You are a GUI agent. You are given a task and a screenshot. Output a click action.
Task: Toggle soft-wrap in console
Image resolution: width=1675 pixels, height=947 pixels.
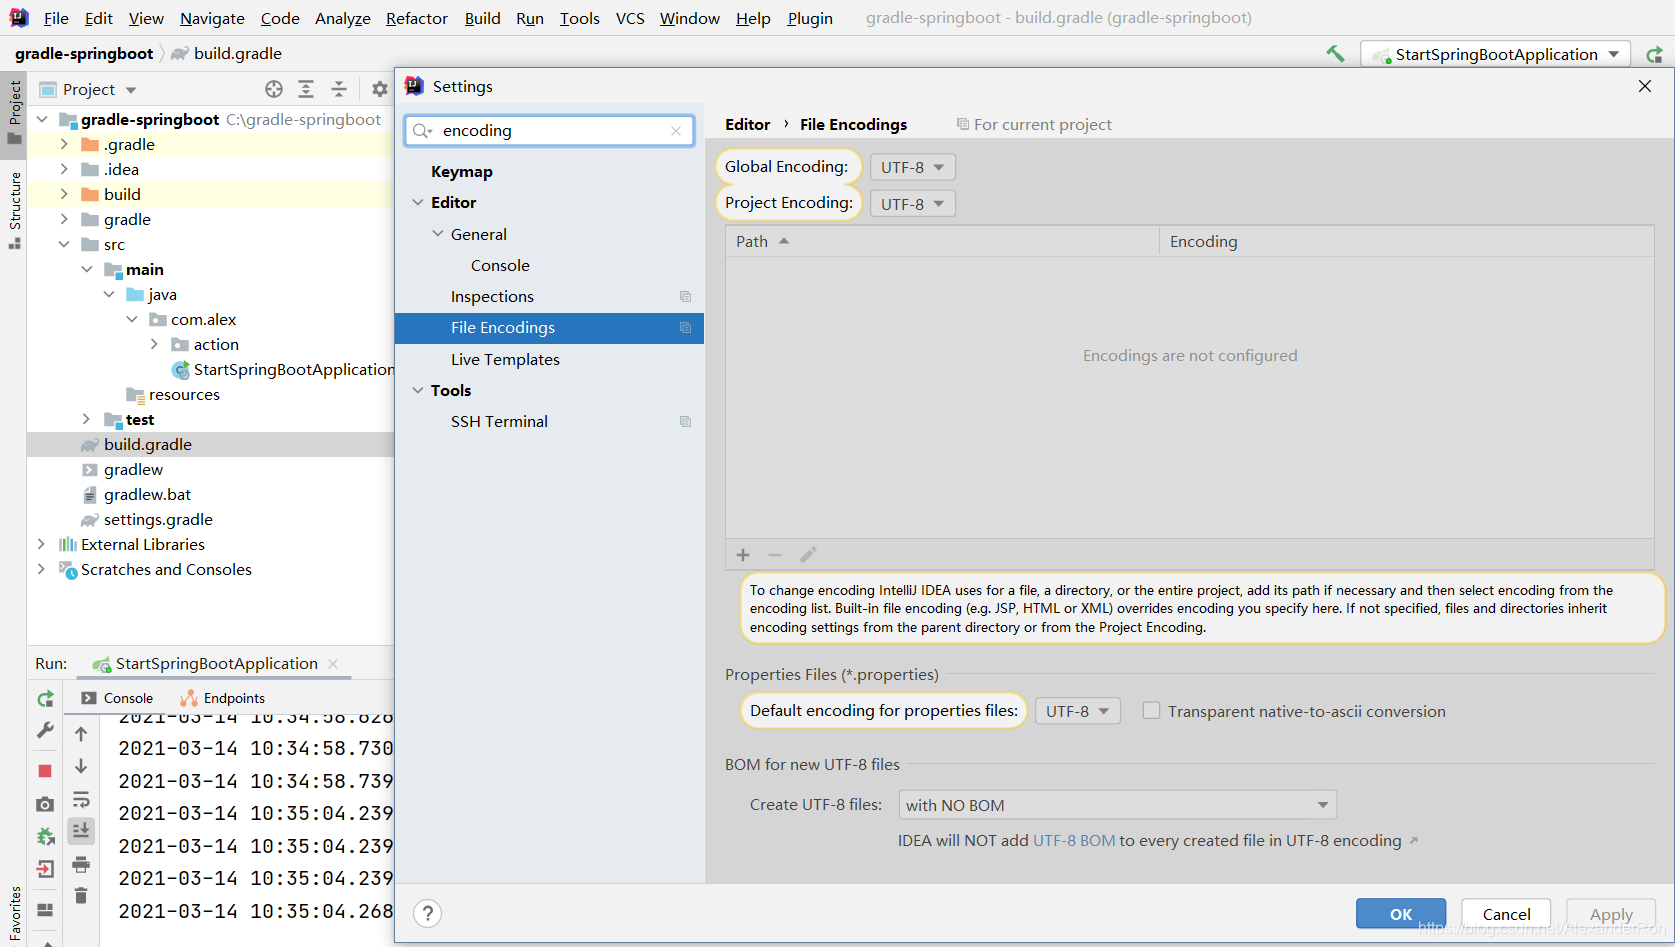[81, 799]
